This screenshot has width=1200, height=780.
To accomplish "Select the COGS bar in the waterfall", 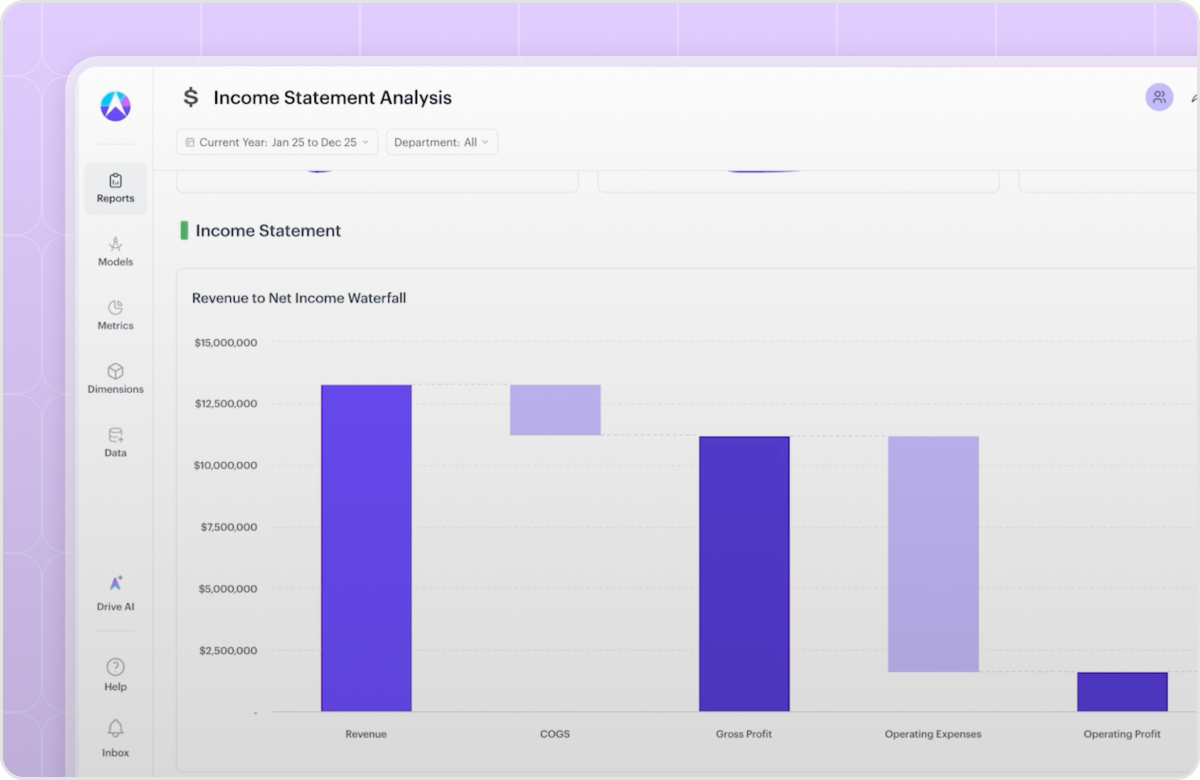I will coord(555,410).
